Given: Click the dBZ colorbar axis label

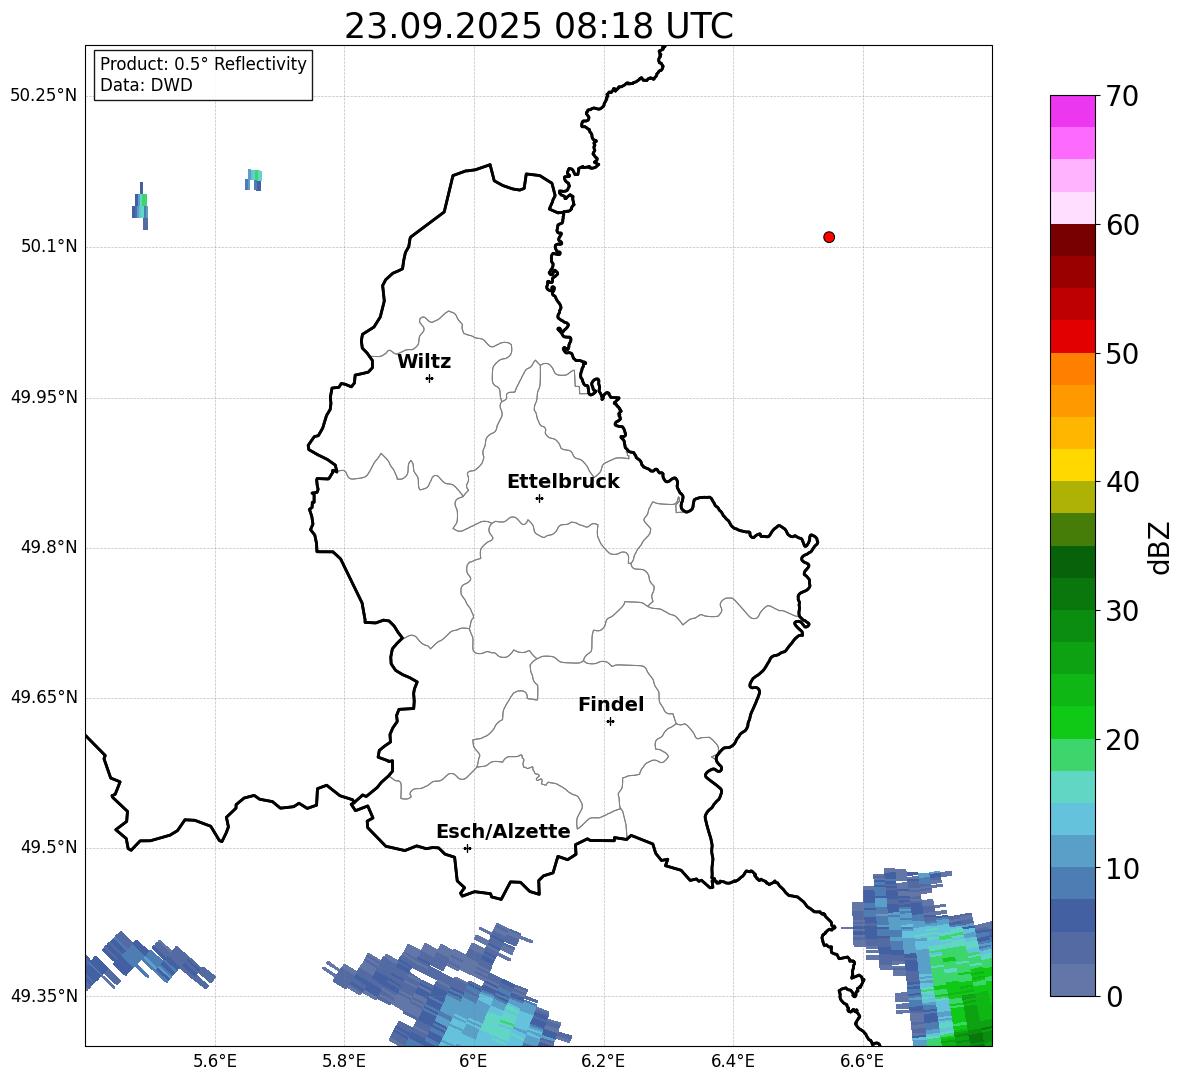Looking at the screenshot, I should click(1160, 547).
